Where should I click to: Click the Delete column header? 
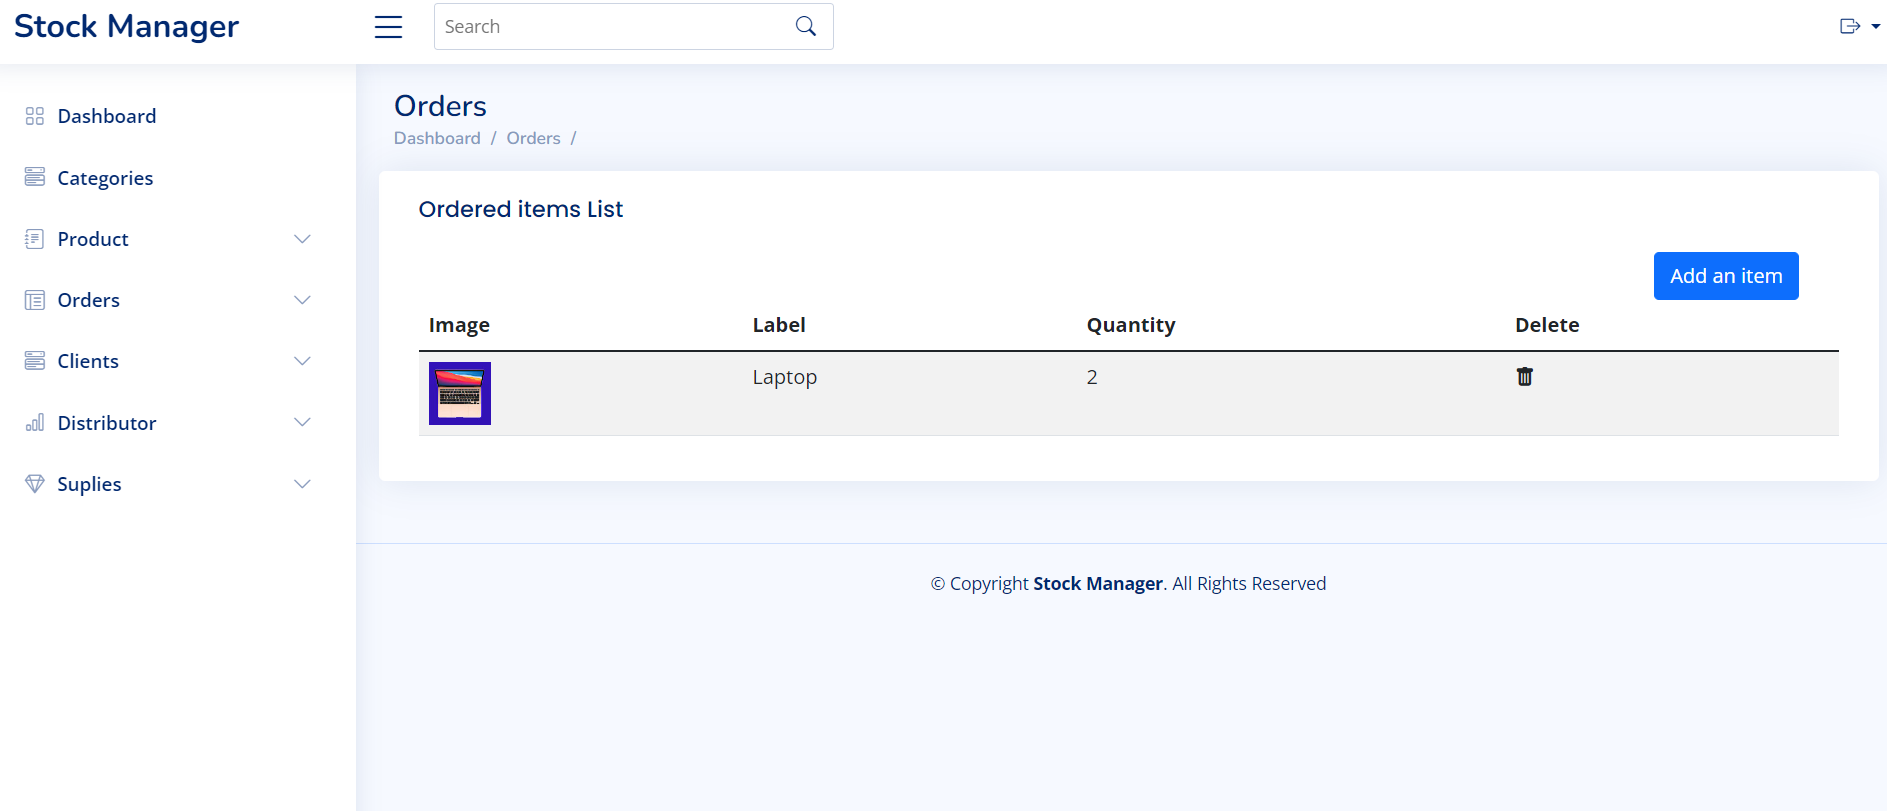[x=1547, y=325]
